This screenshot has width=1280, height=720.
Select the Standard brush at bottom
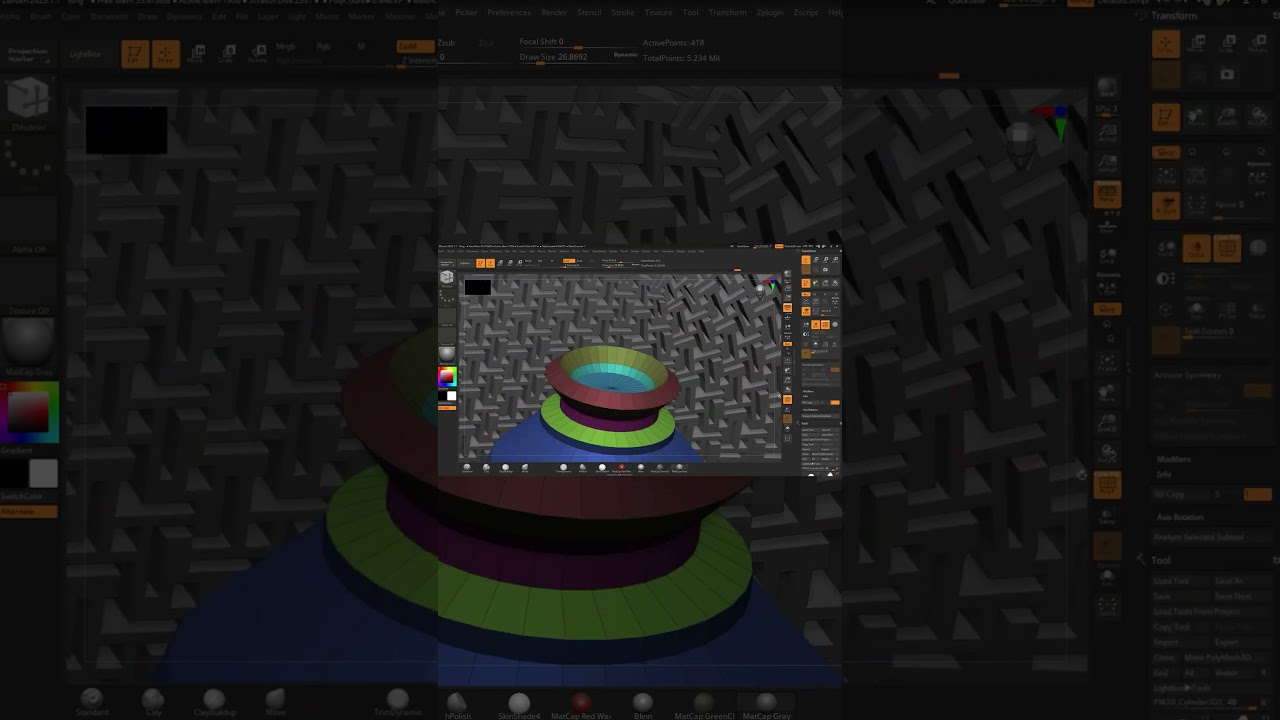tap(92, 702)
